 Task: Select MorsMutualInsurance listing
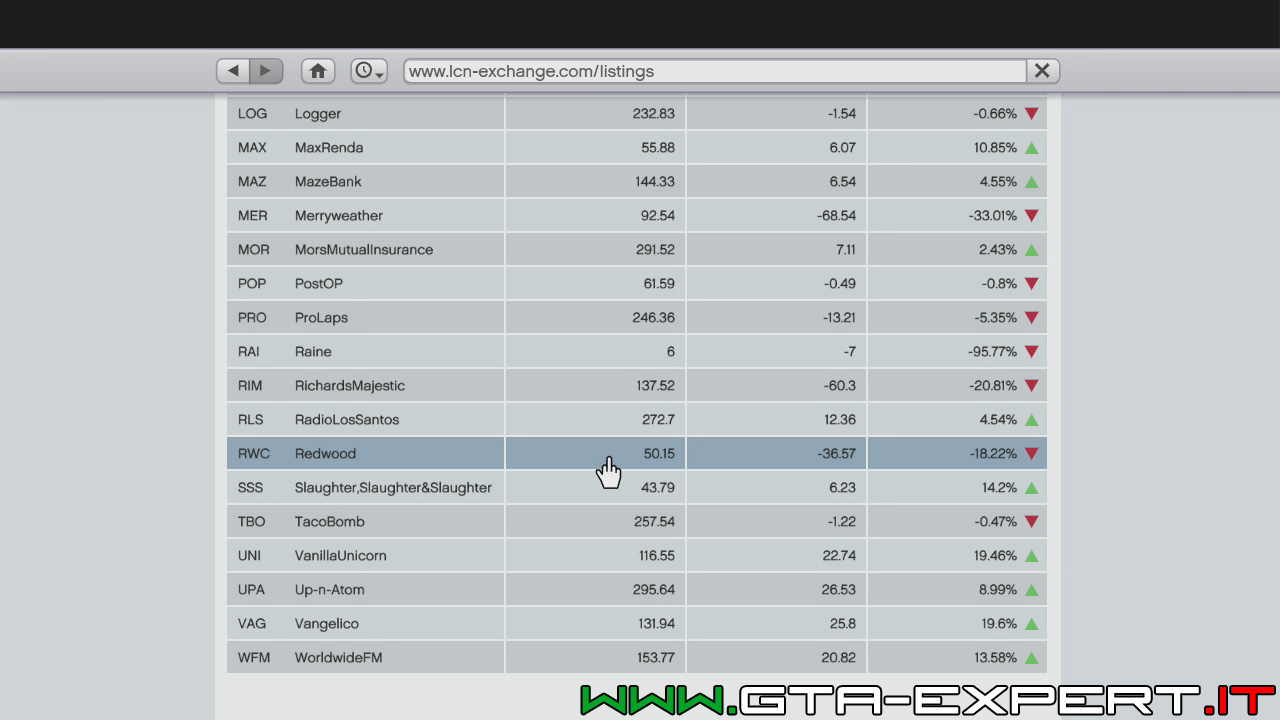click(637, 250)
